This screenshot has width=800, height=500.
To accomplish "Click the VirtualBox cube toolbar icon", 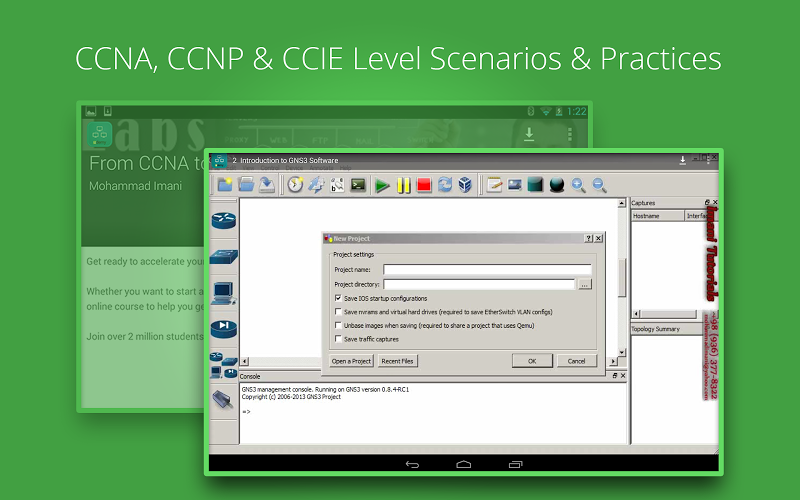I will click(x=465, y=184).
